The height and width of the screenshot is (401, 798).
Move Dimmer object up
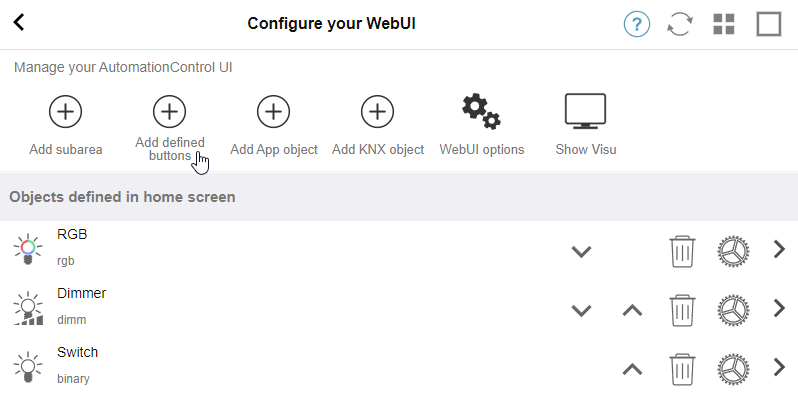(x=632, y=310)
